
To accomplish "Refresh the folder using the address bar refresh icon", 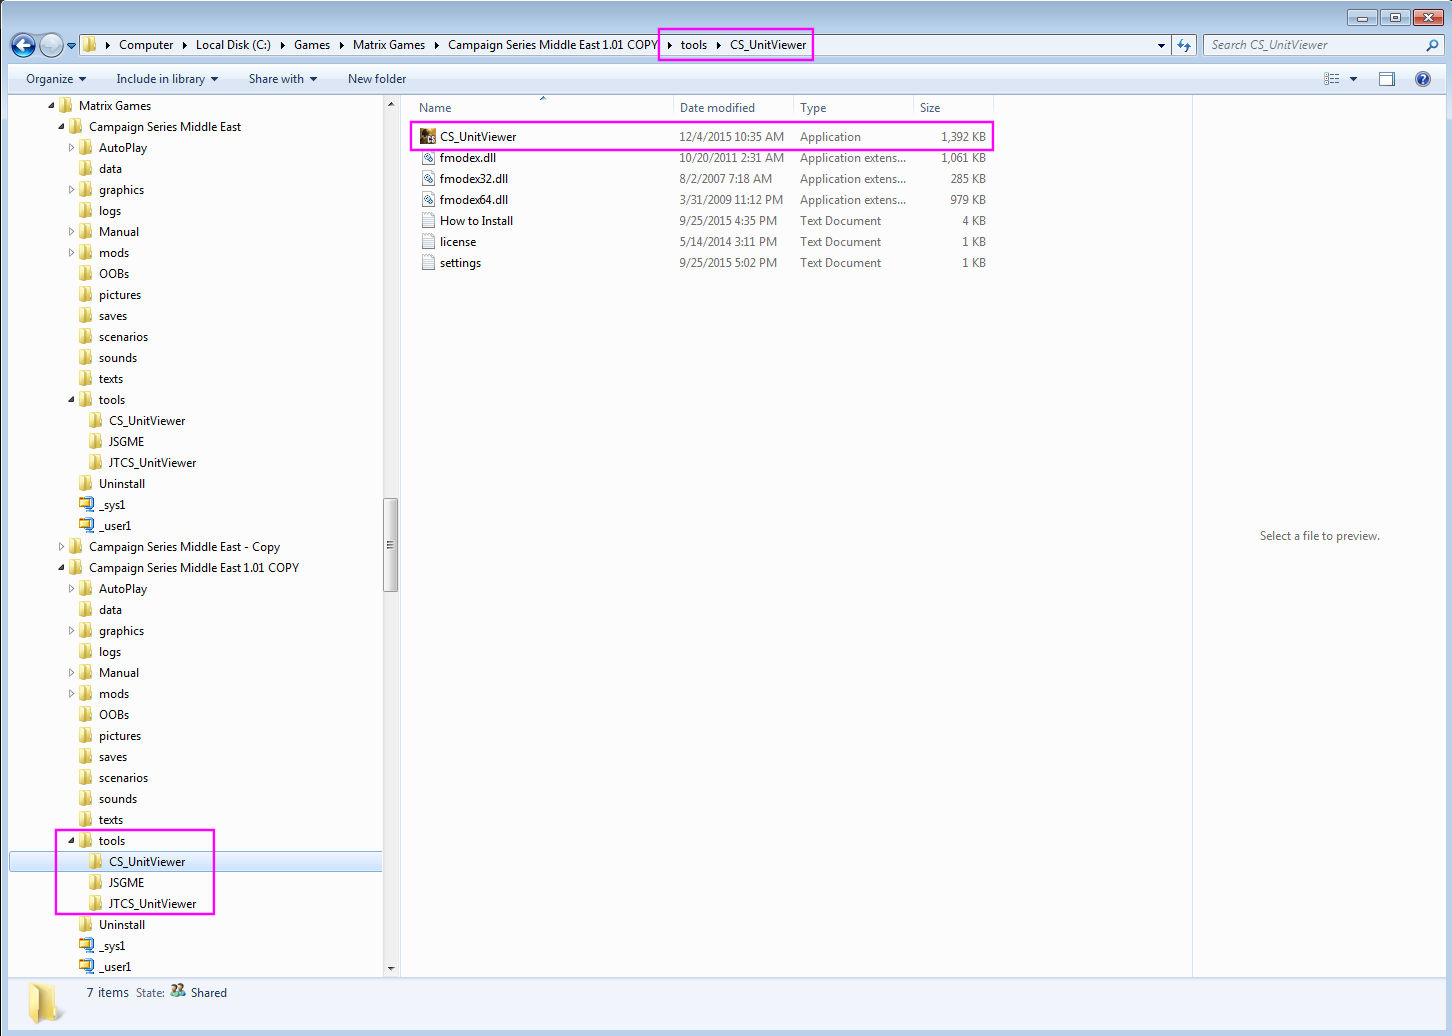I will 1185,45.
